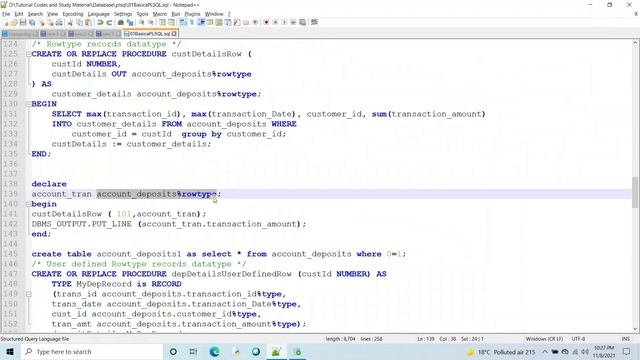Open the File menu
Viewport: 640px width, 360px height.
coord(6,14)
